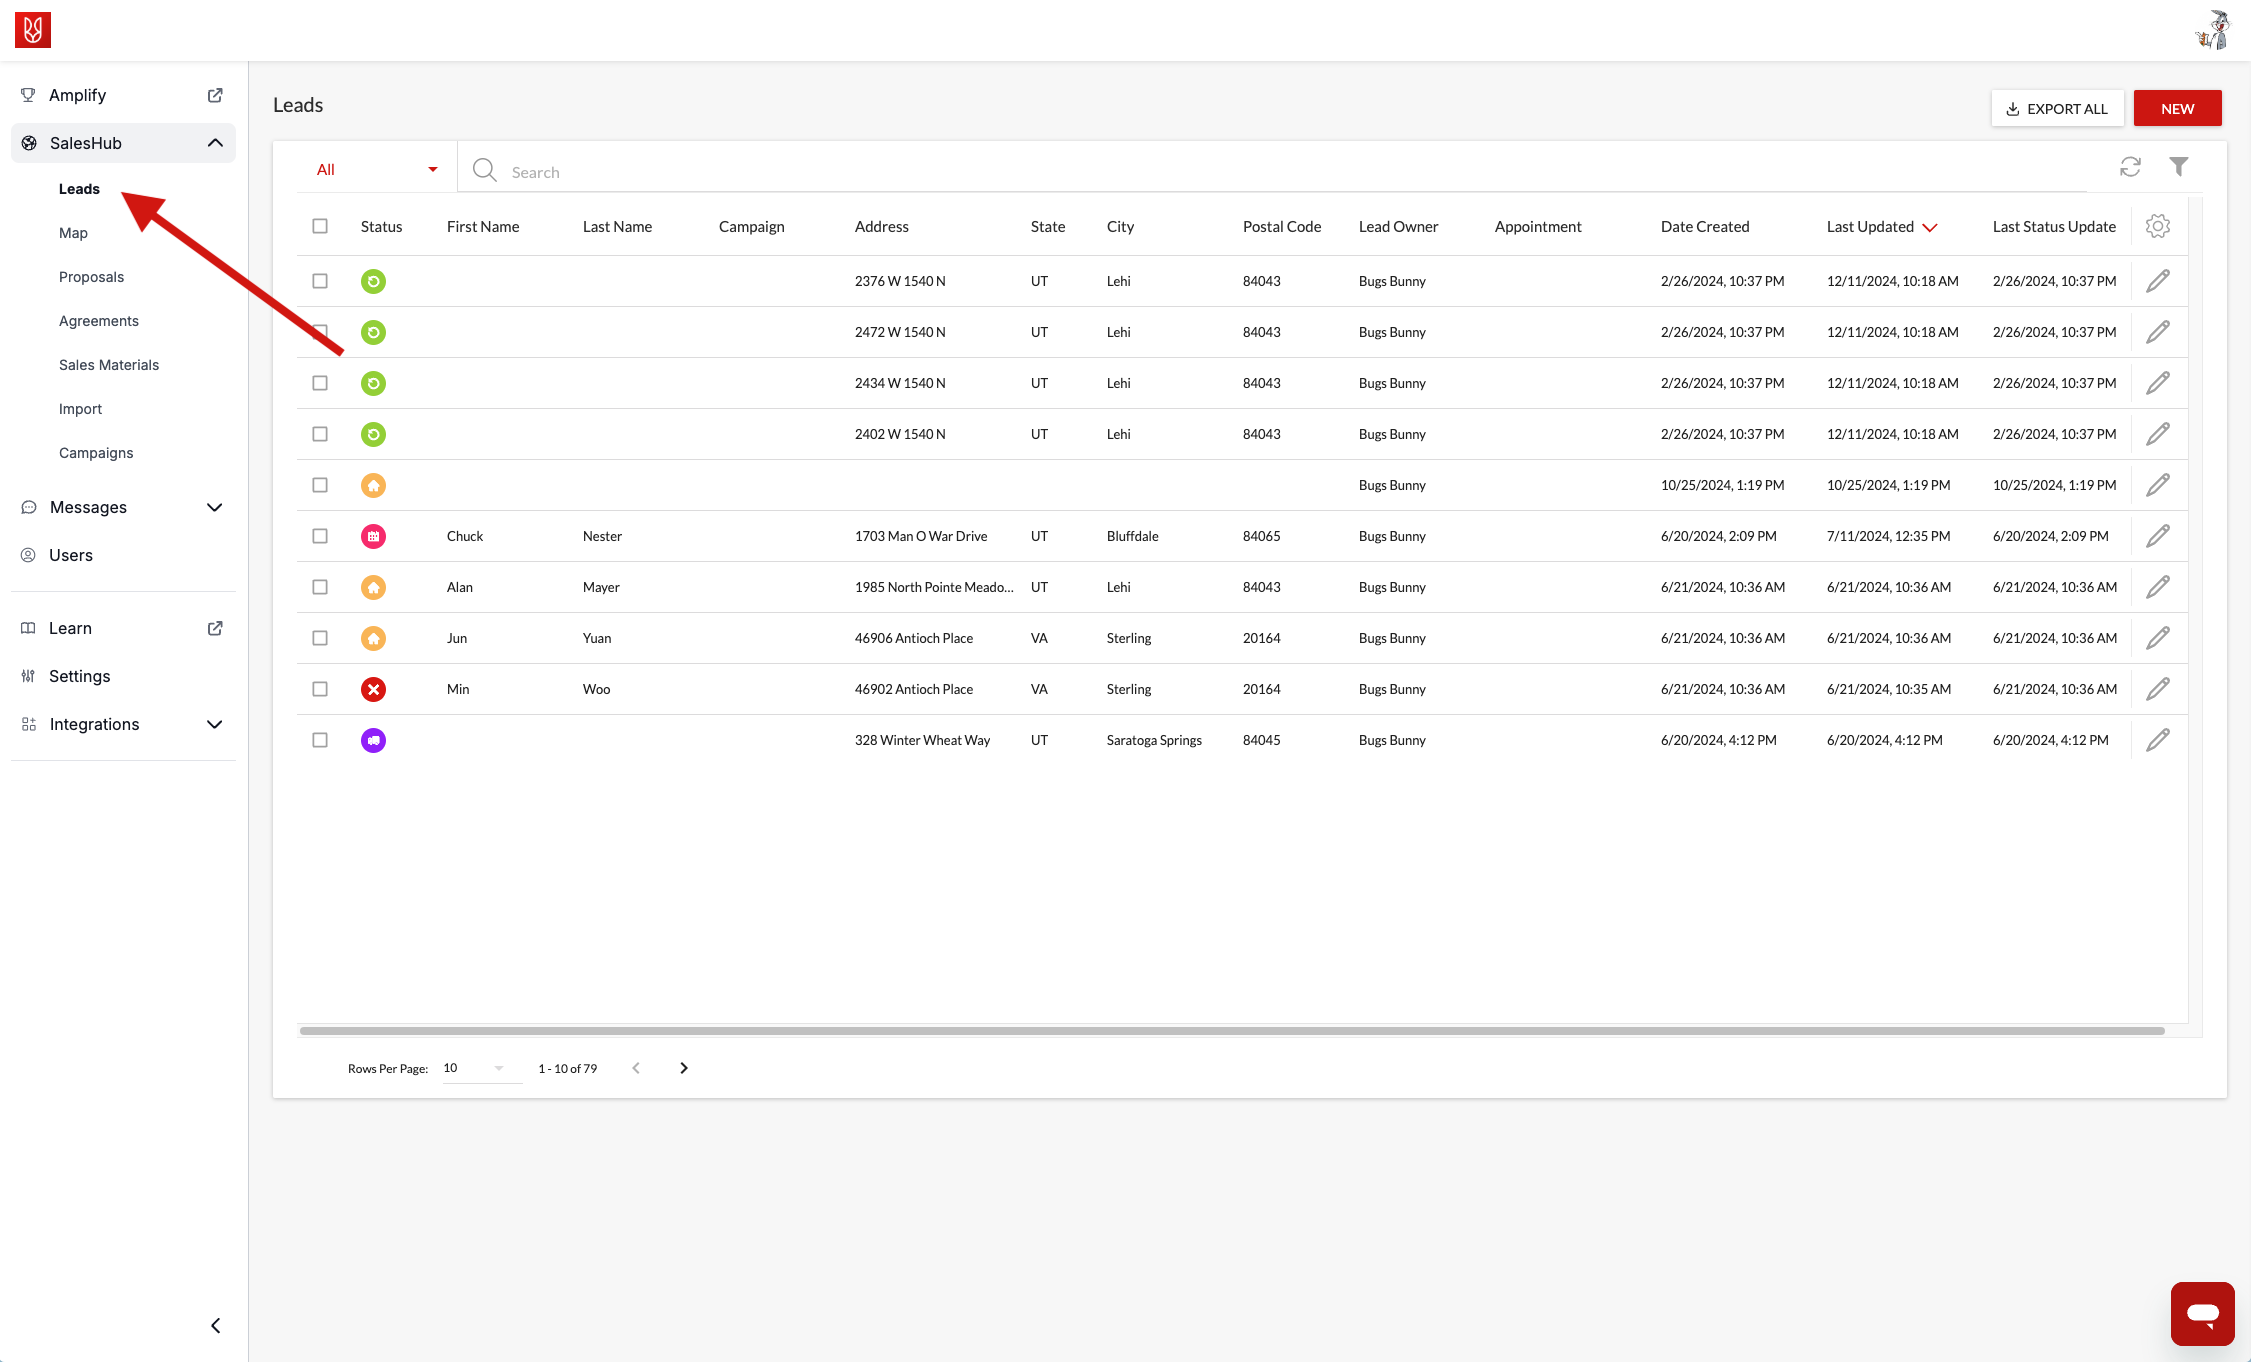Select Leads in the sidebar
Image resolution: width=2251 pixels, height=1362 pixels.
[x=79, y=189]
